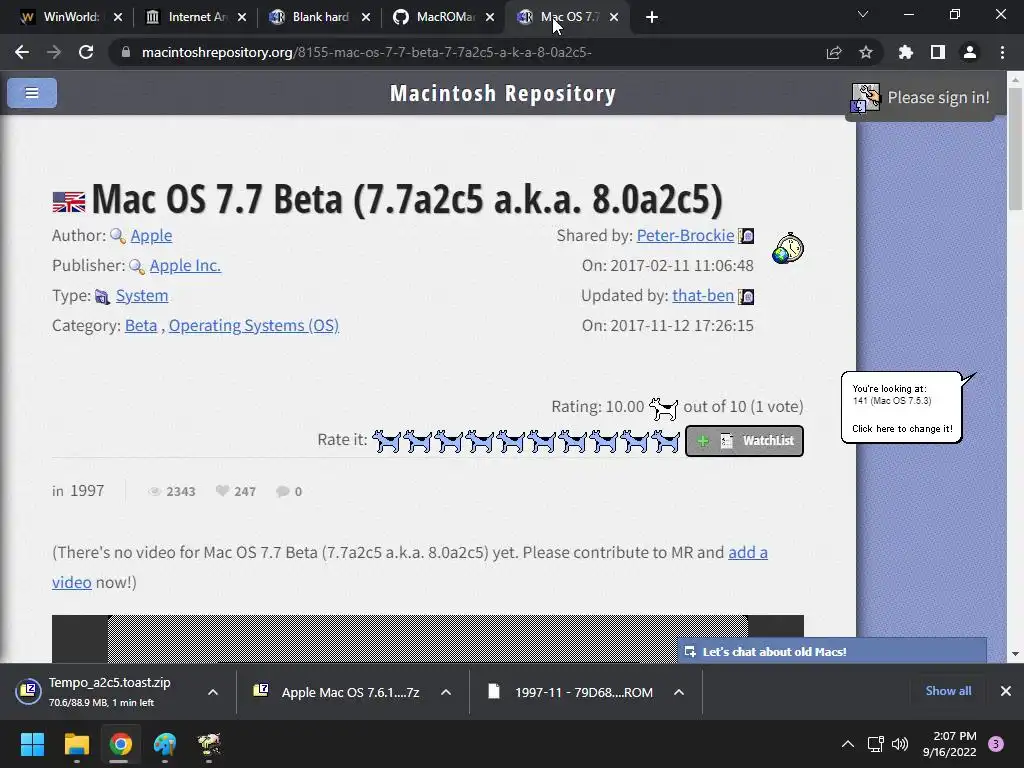Click the magnifier icon beside Publisher
Image resolution: width=1024 pixels, height=768 pixels.
(137, 266)
